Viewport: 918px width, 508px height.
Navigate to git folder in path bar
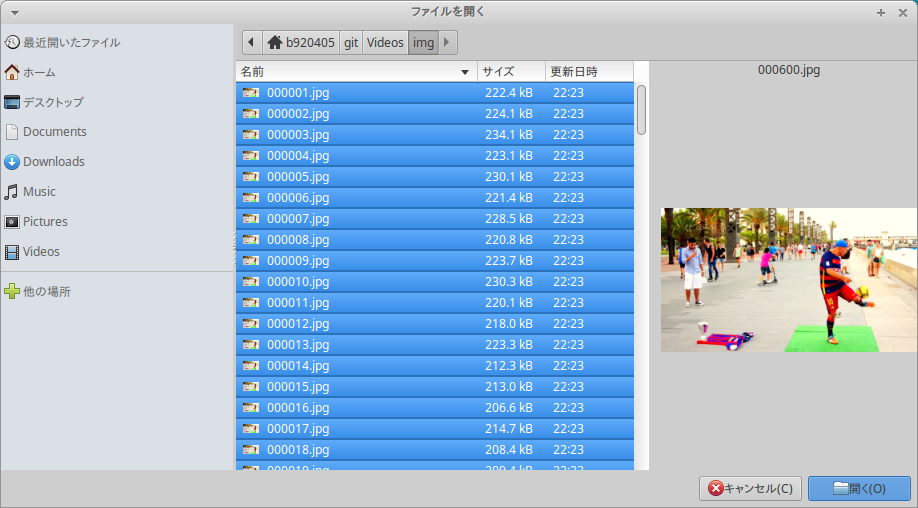point(351,42)
